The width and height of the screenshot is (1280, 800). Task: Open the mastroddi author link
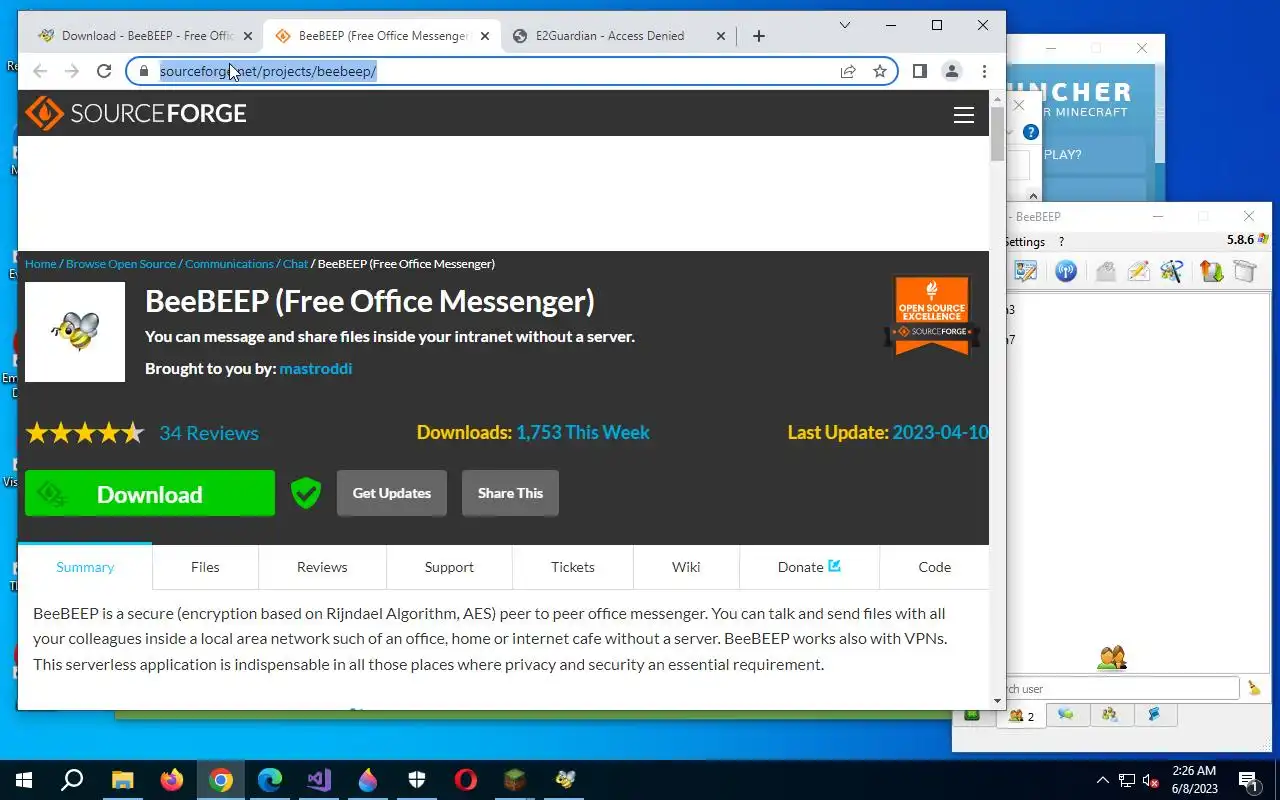tap(316, 368)
